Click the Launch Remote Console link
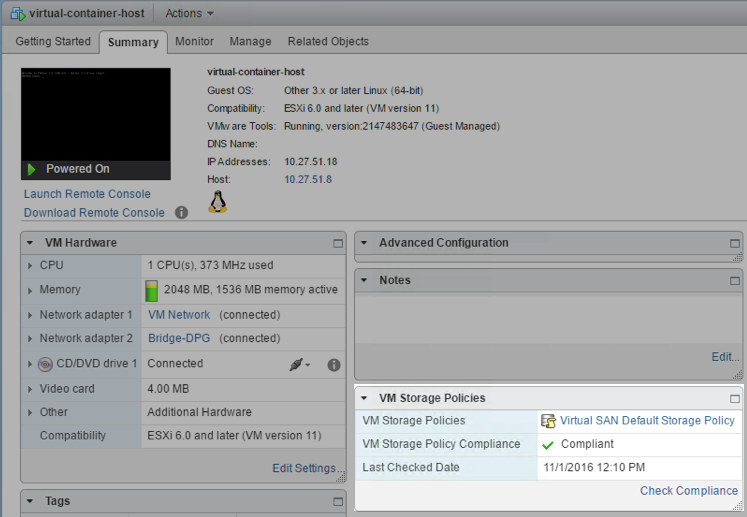The image size is (747, 517). coord(87,194)
